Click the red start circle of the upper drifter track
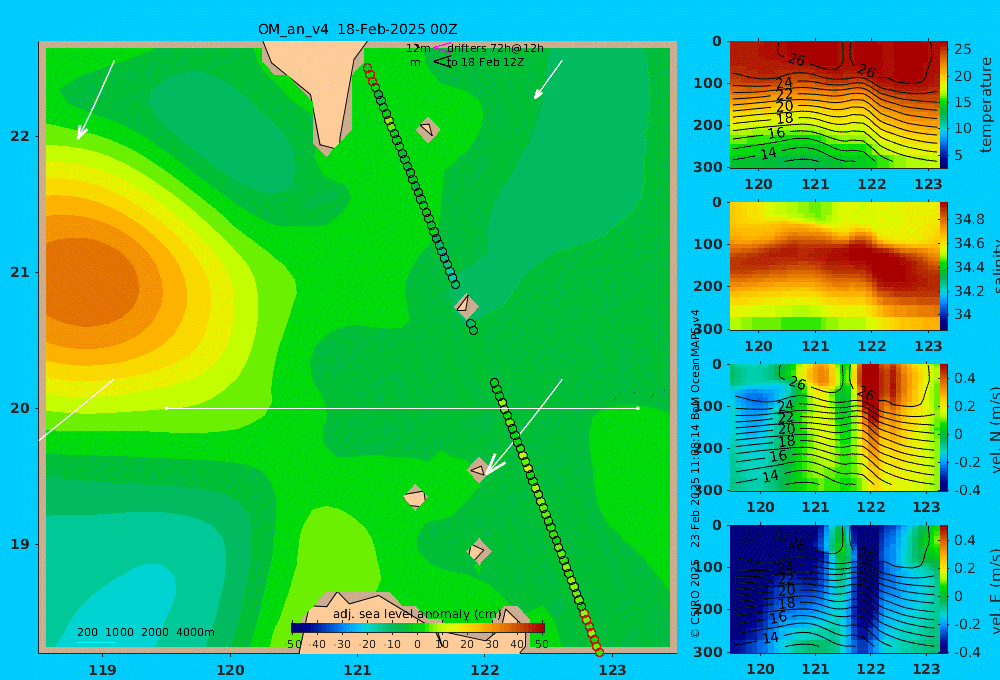The height and width of the screenshot is (680, 1000). pos(367,68)
